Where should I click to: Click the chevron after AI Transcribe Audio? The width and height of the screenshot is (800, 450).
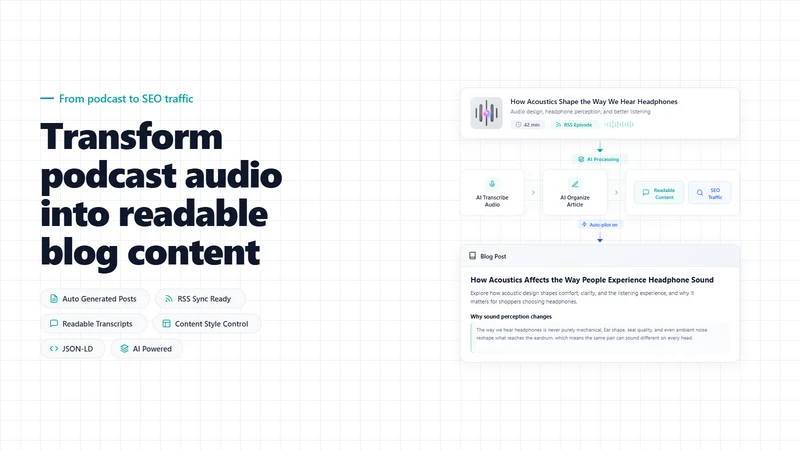pyautogui.click(x=534, y=193)
